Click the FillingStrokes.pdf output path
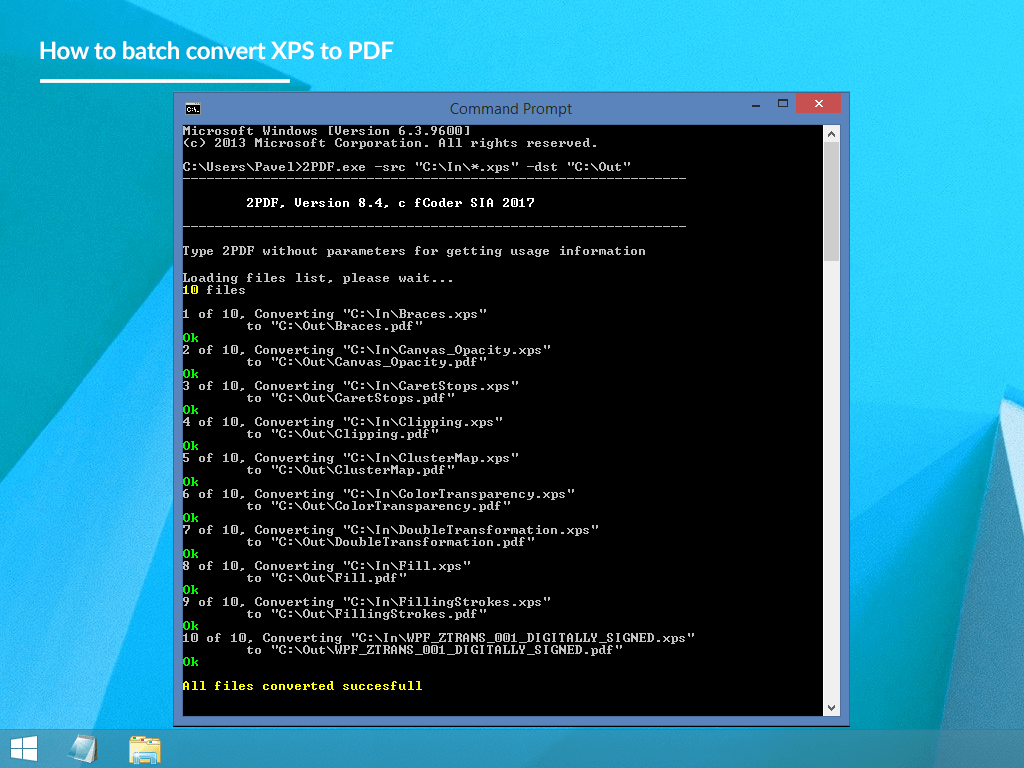Screen dimensions: 1024x768 pyautogui.click(x=366, y=613)
